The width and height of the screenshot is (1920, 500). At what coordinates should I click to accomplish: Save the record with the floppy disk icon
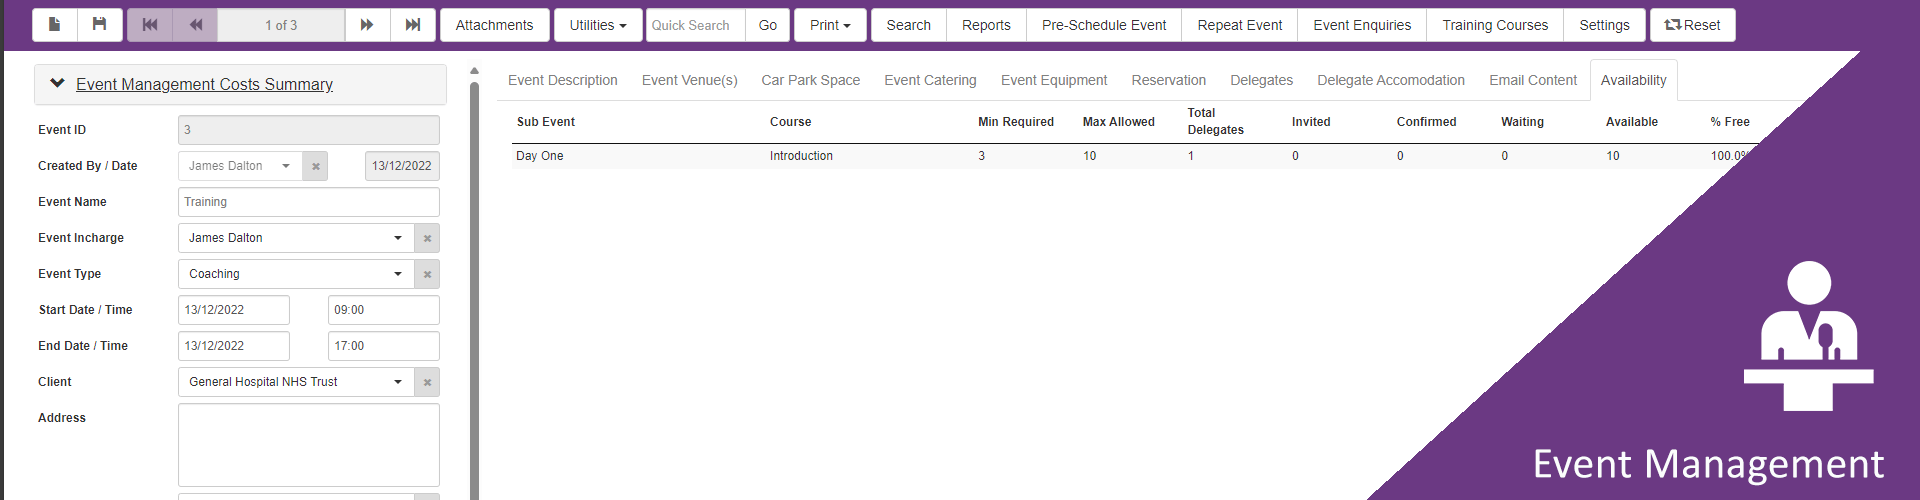click(x=100, y=25)
